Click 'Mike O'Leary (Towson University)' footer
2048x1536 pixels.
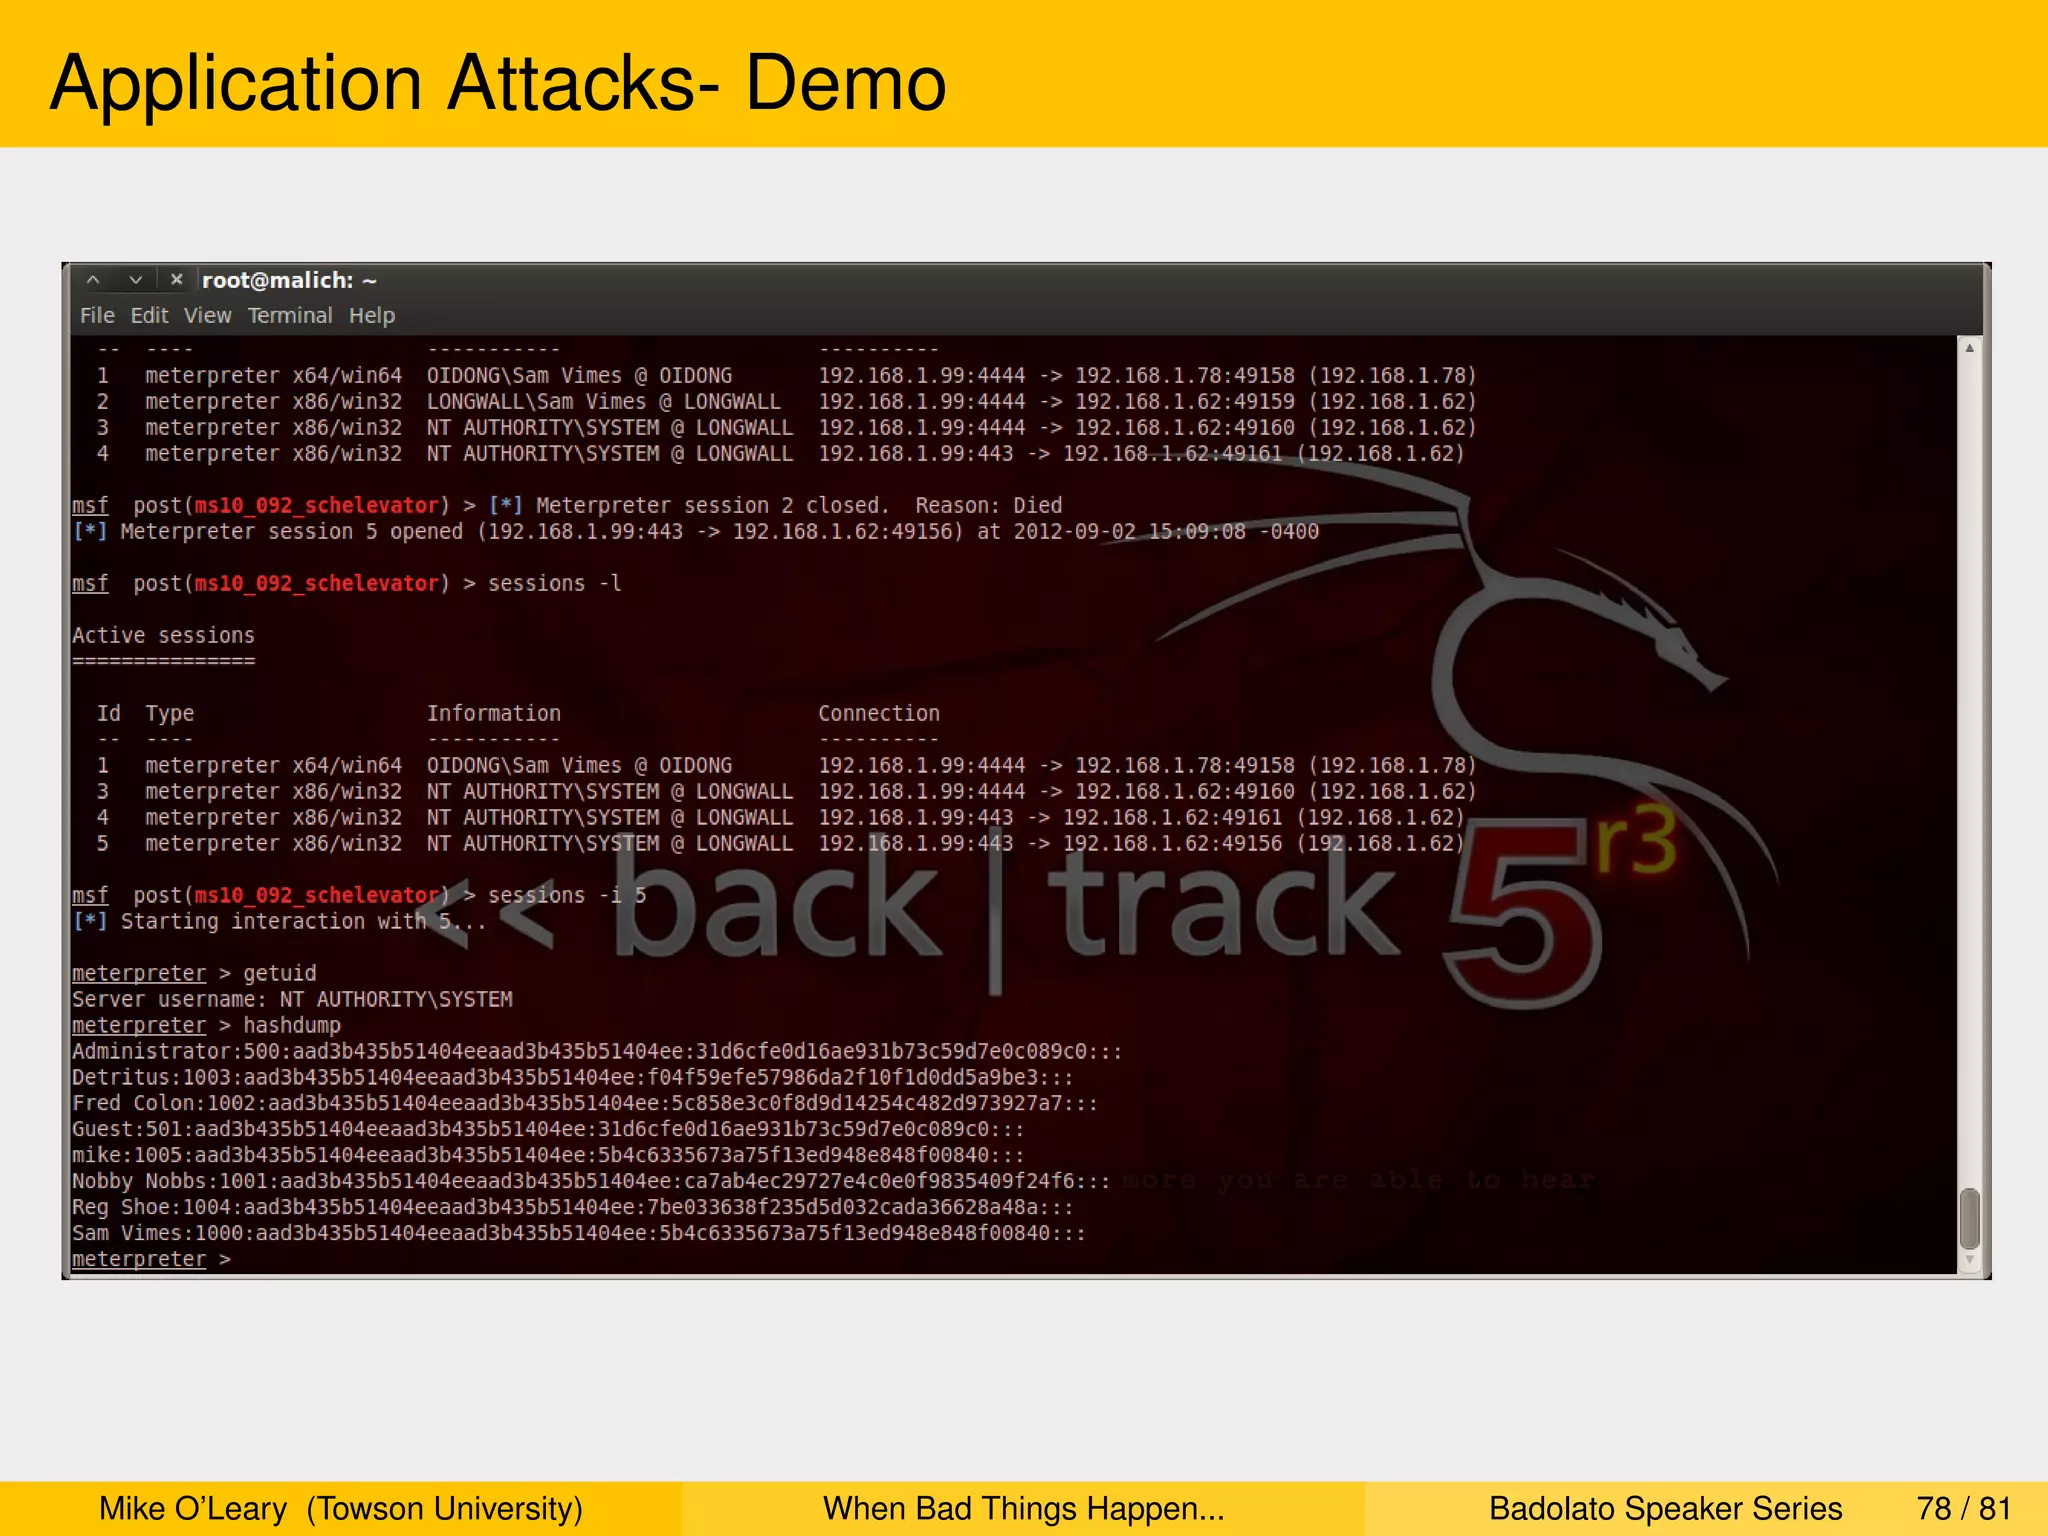tap(341, 1509)
